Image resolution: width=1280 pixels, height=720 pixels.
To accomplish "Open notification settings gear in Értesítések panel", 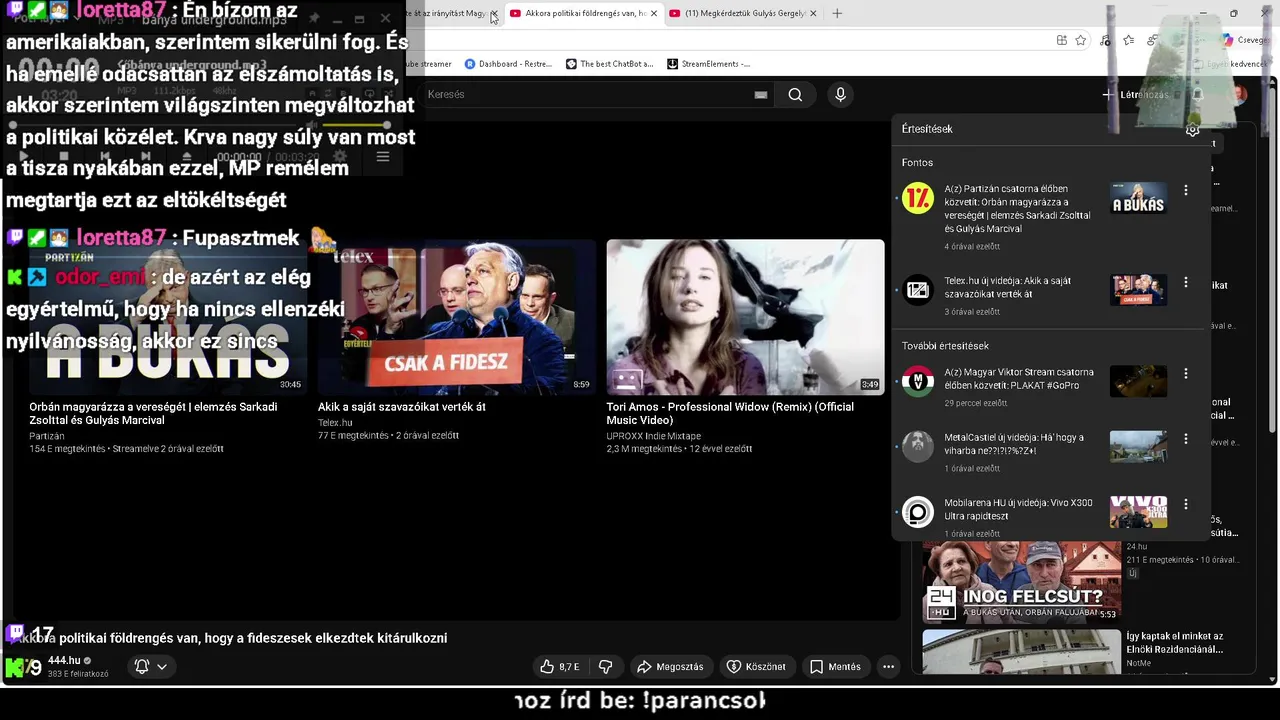I will pos(1192,130).
